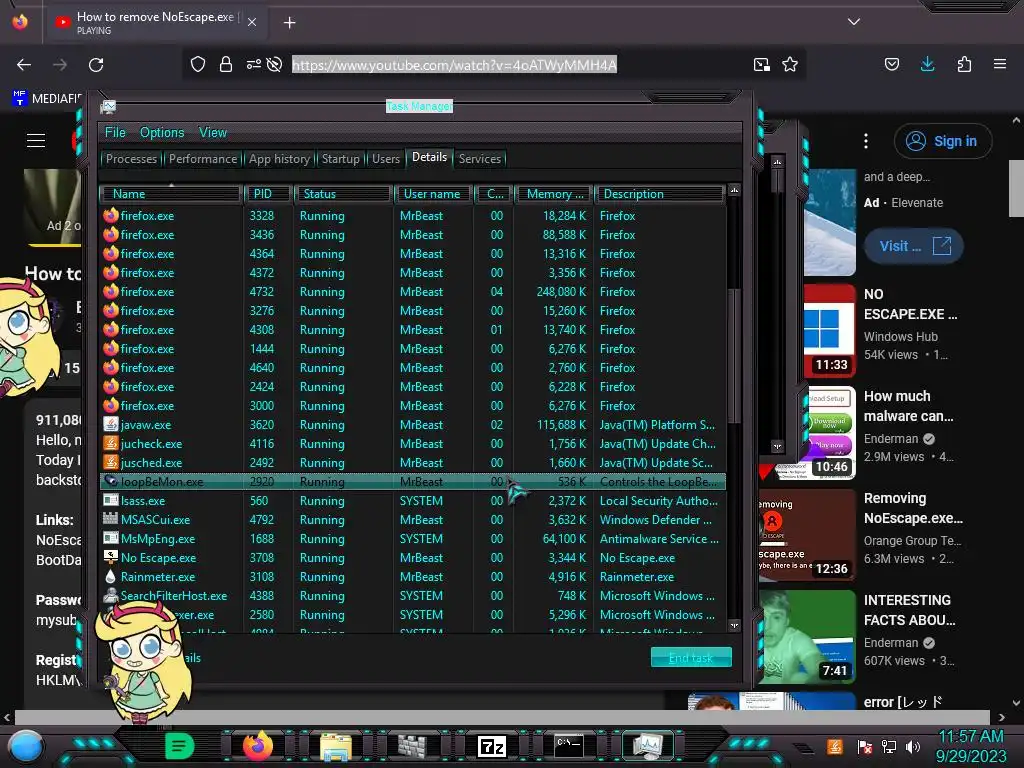Sort by Status column header
Screen dimensions: 1024x768
pos(343,194)
